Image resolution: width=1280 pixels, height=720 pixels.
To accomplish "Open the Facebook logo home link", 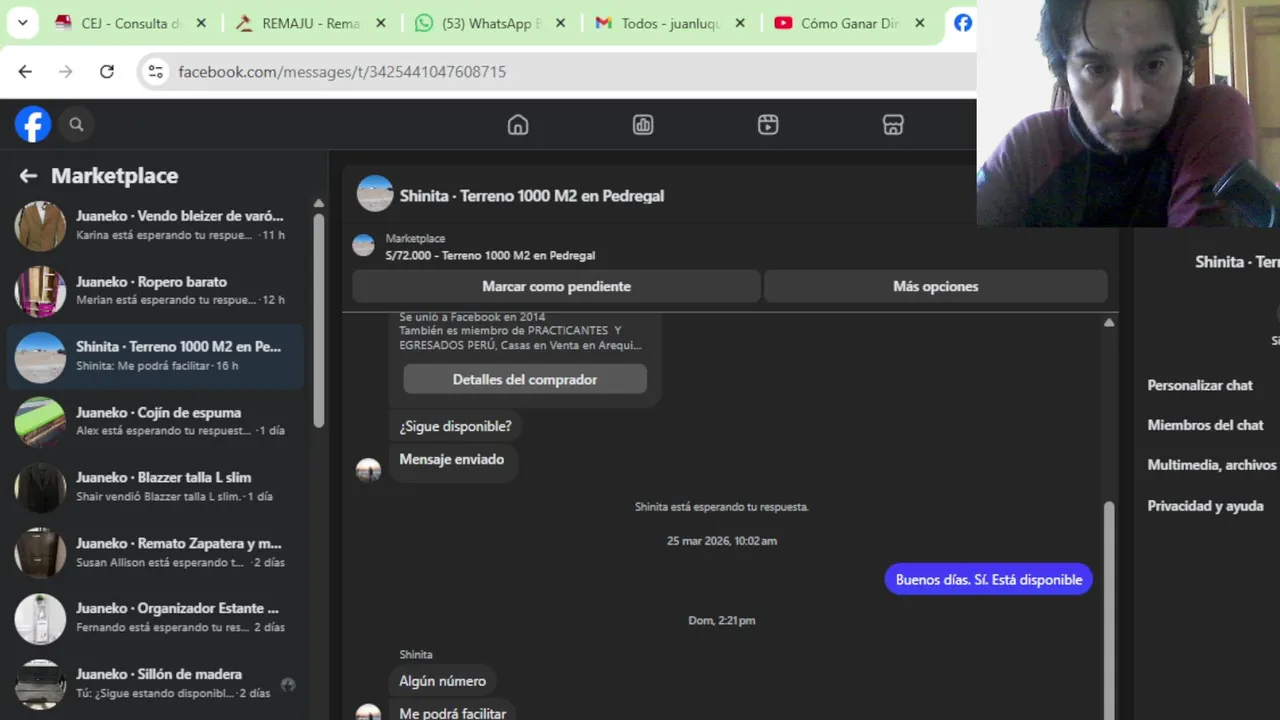I will (x=33, y=125).
